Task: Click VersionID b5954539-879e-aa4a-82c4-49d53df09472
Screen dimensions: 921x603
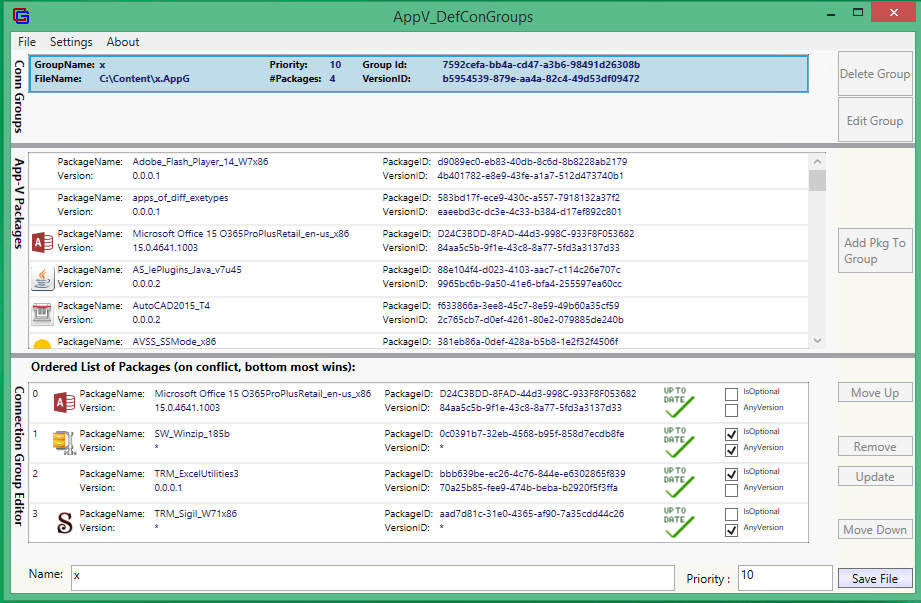Action: pos(541,79)
